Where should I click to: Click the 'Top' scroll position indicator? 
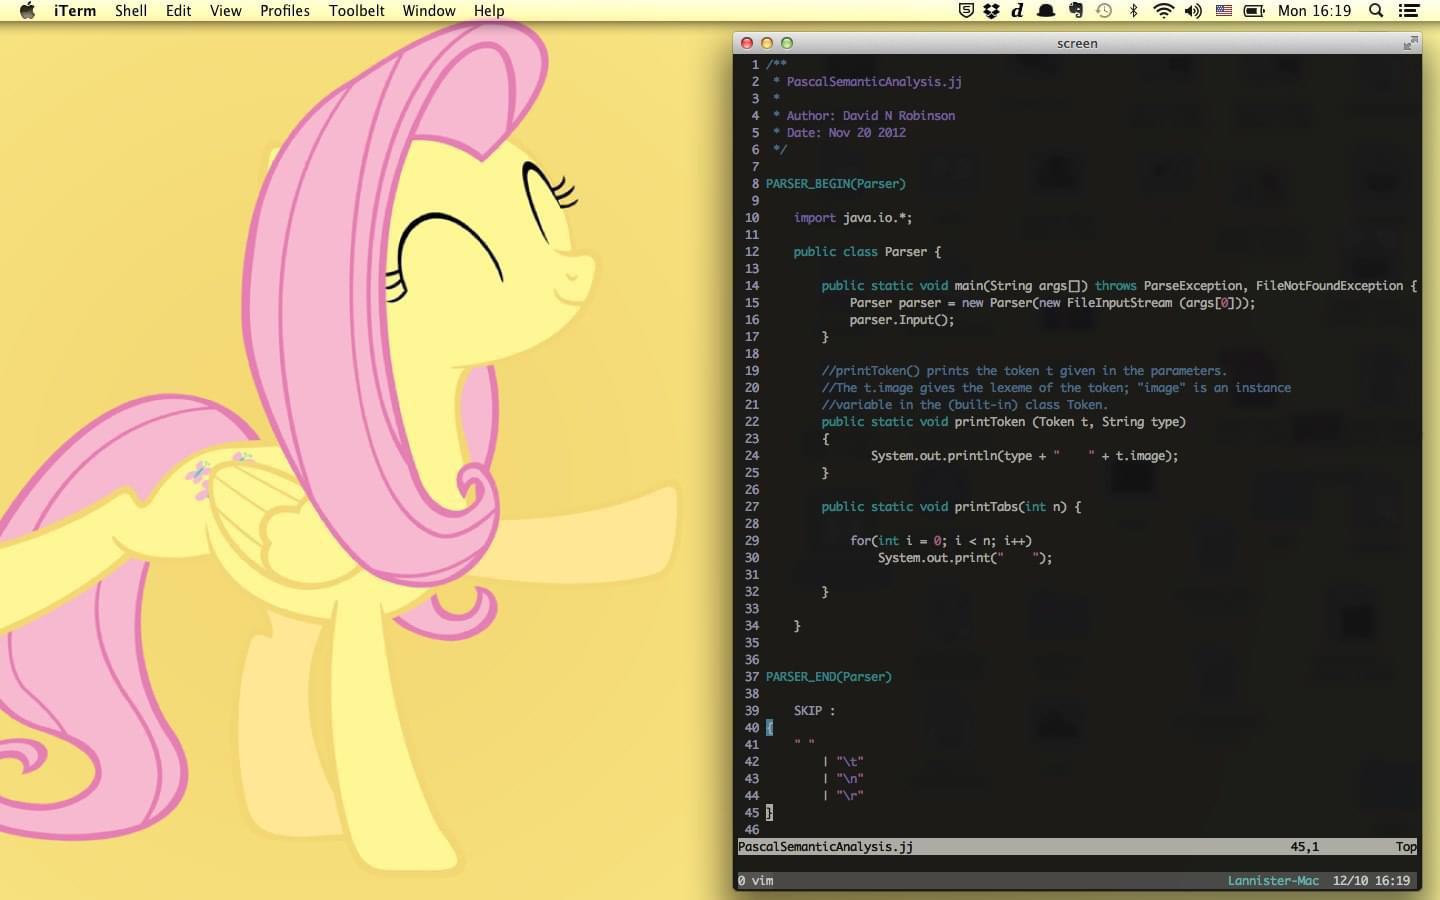tap(1406, 847)
